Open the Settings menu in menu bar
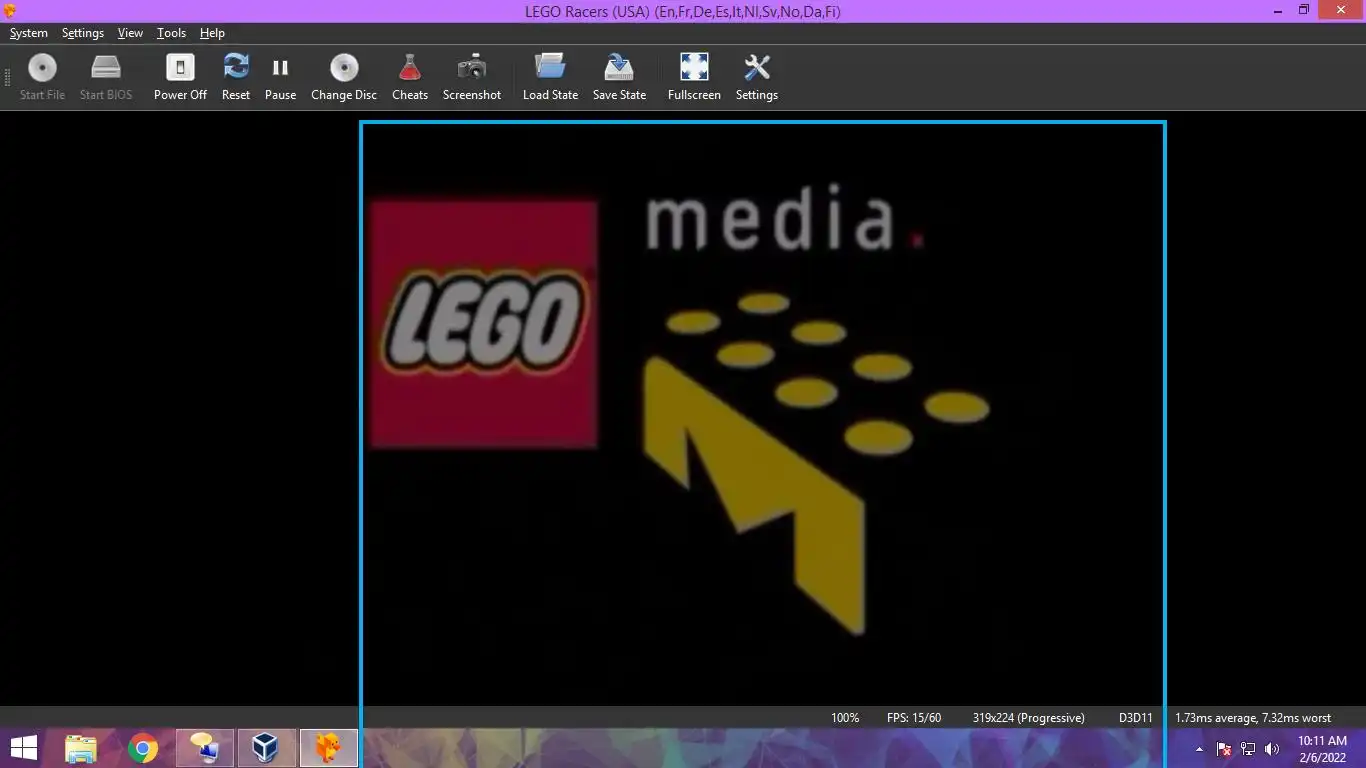This screenshot has width=1366, height=768. click(83, 33)
